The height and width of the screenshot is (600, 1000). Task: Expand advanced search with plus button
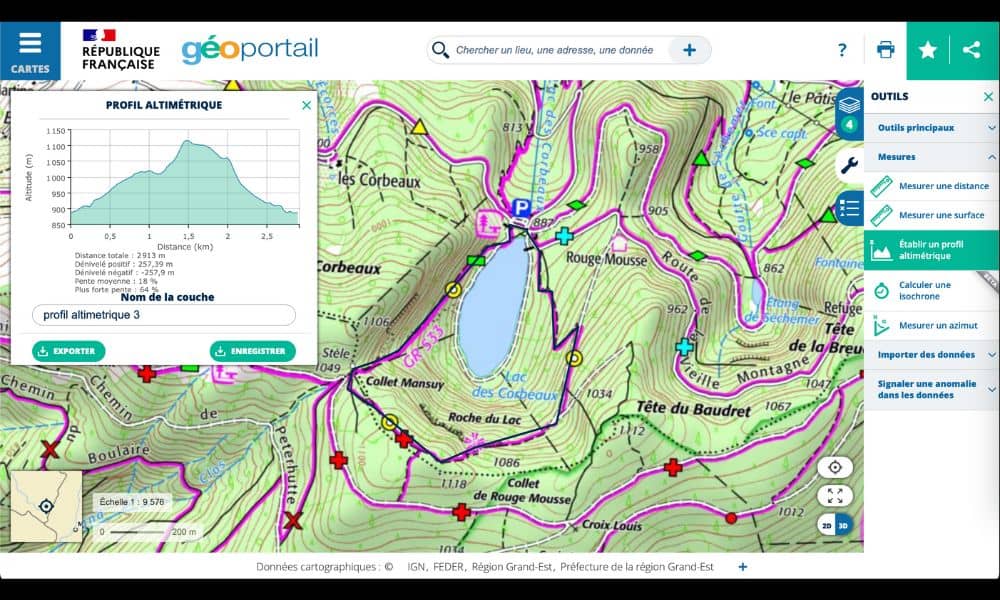(689, 50)
